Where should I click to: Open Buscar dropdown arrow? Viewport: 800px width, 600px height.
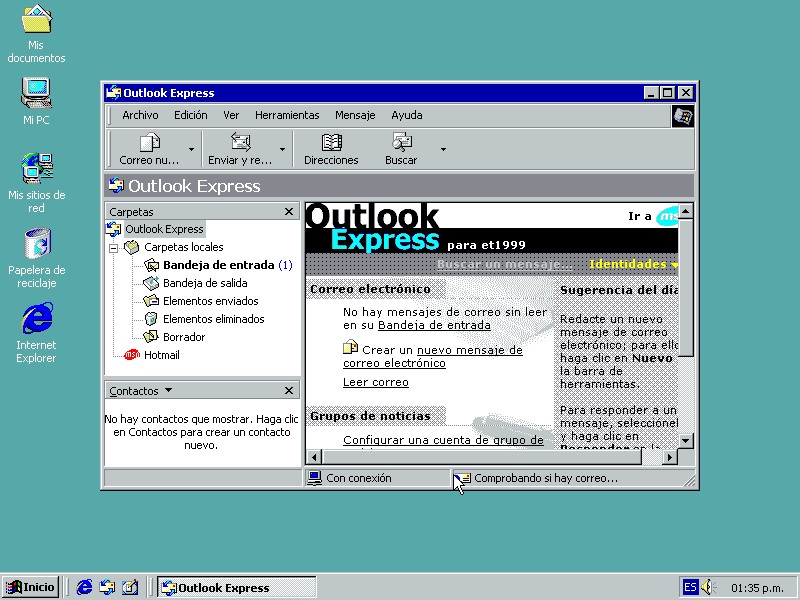point(443,149)
